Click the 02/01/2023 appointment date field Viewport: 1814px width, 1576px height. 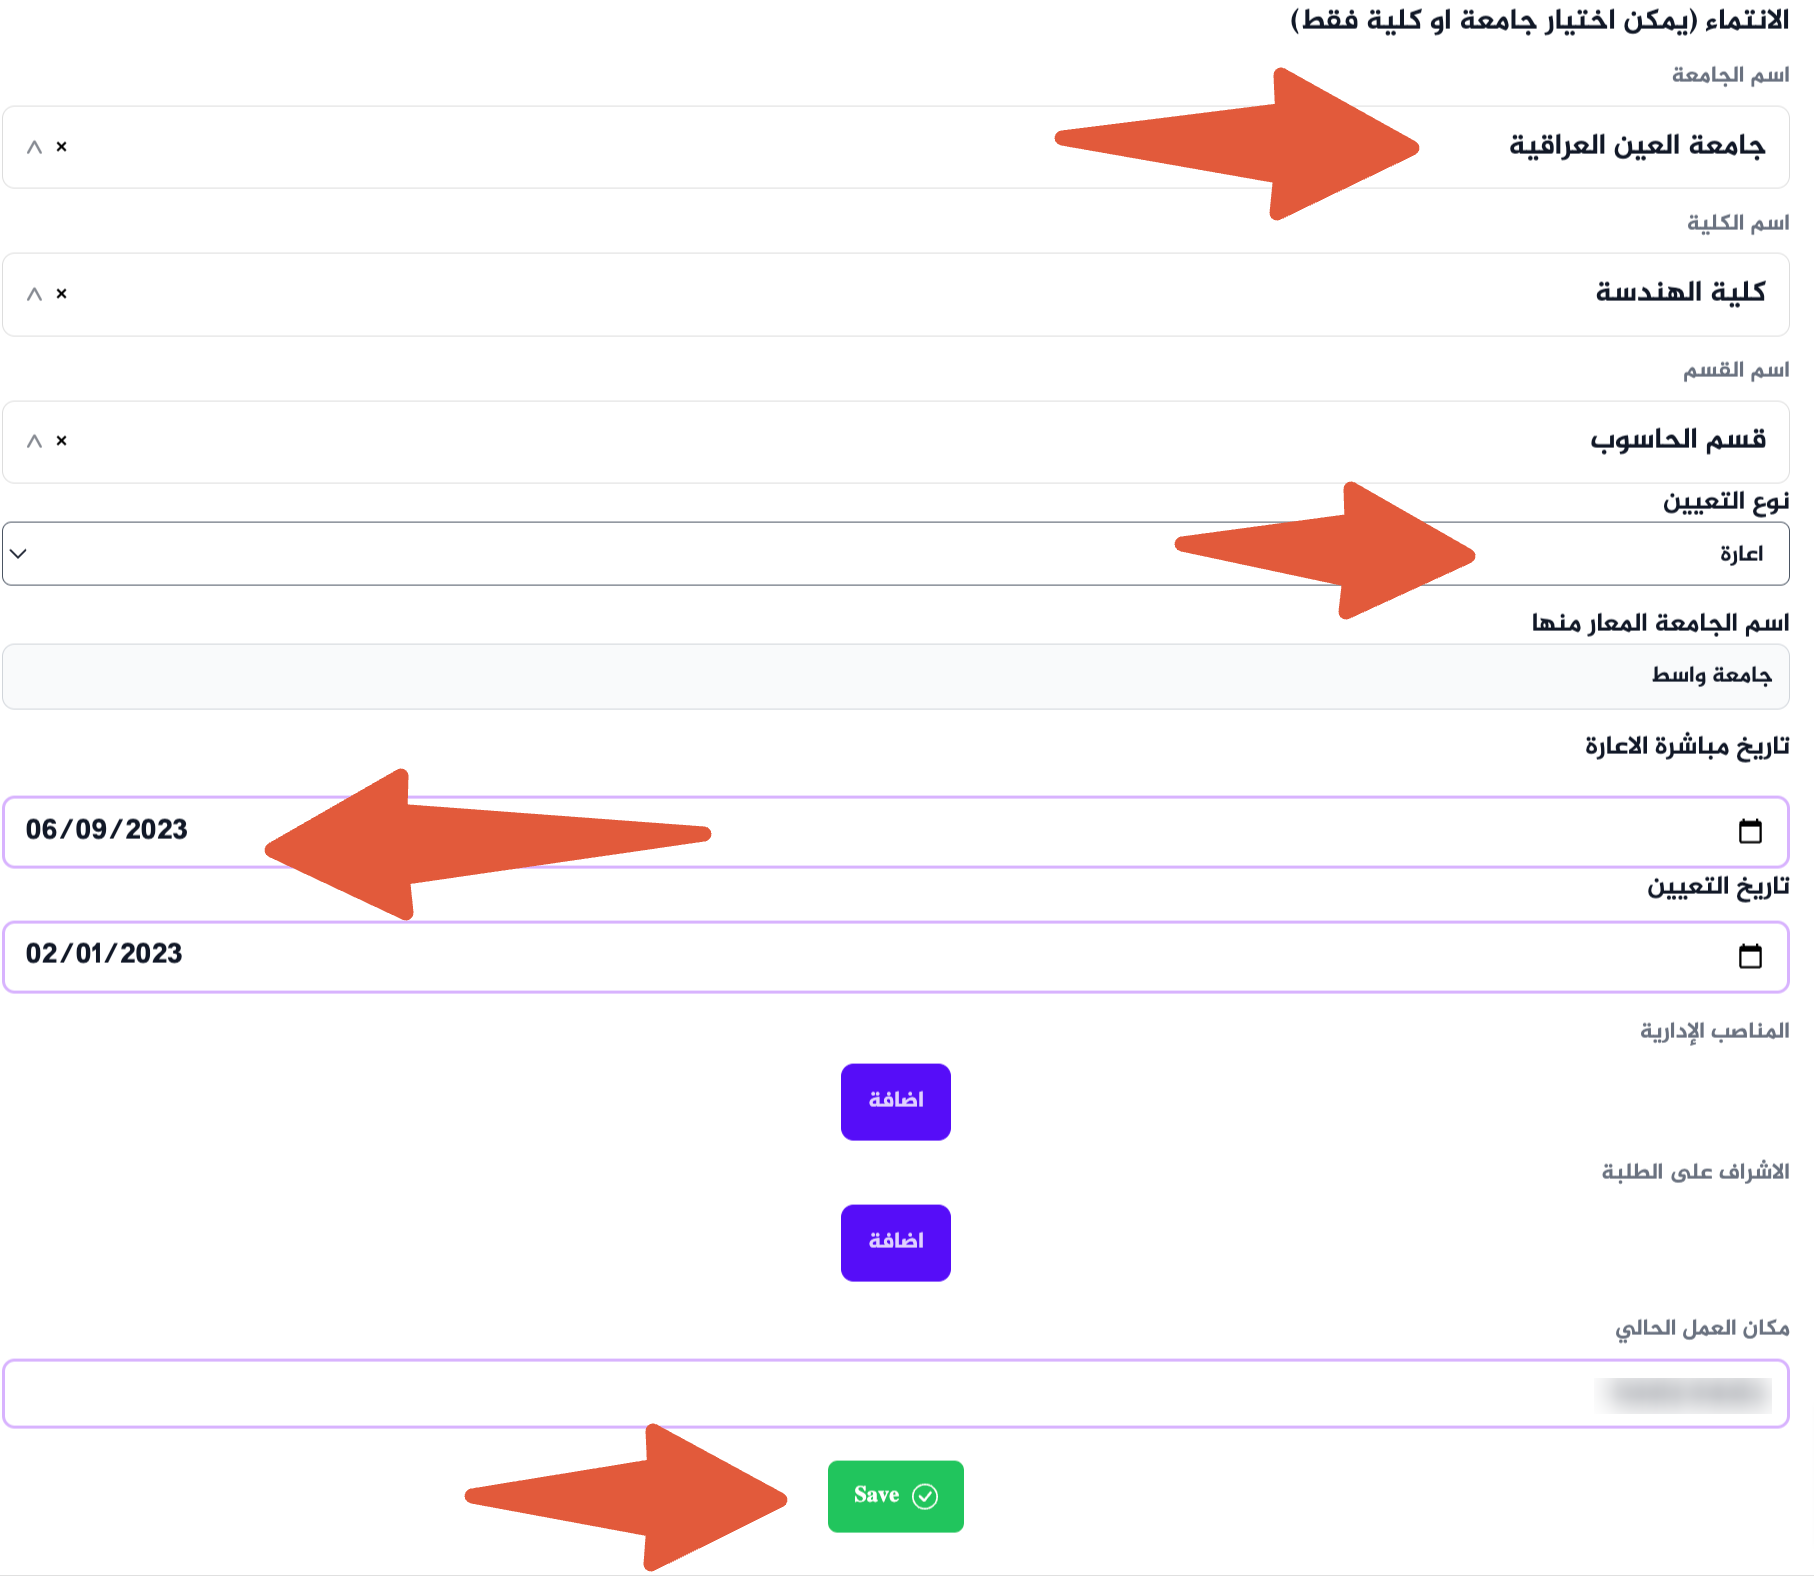(105, 954)
